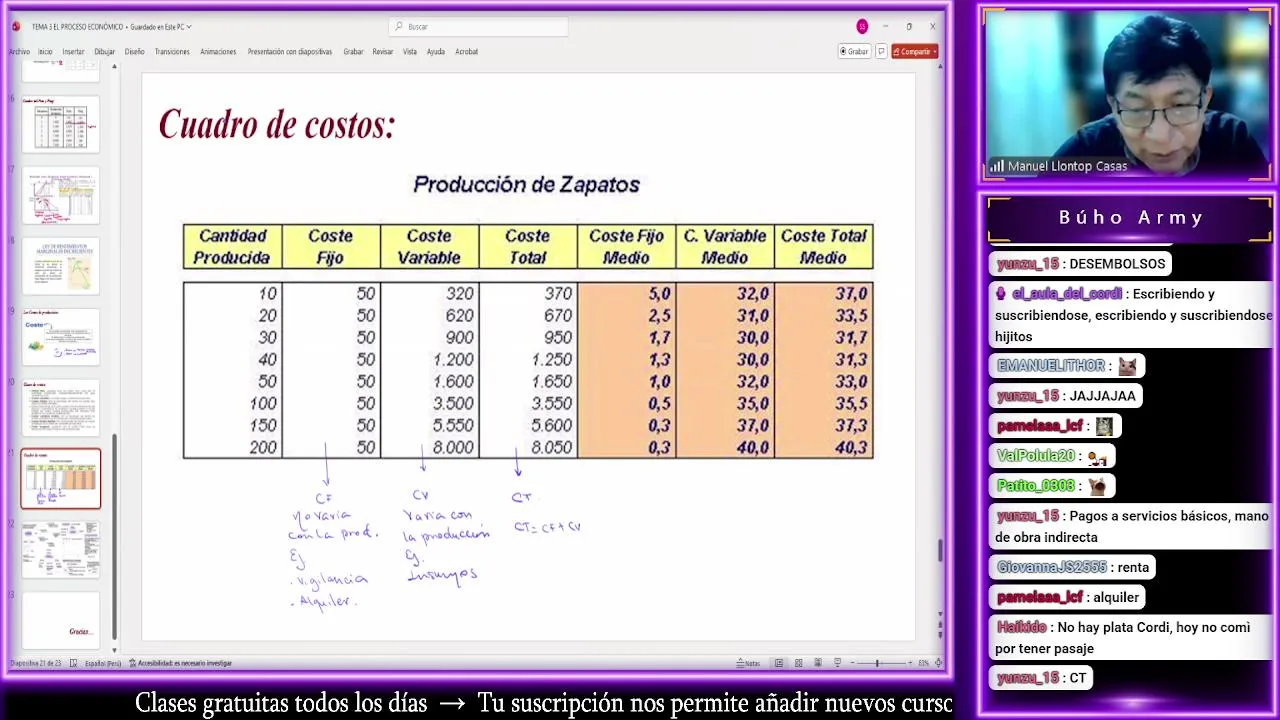Open the Vista tab
Image resolution: width=1280 pixels, height=720 pixels.
click(410, 52)
